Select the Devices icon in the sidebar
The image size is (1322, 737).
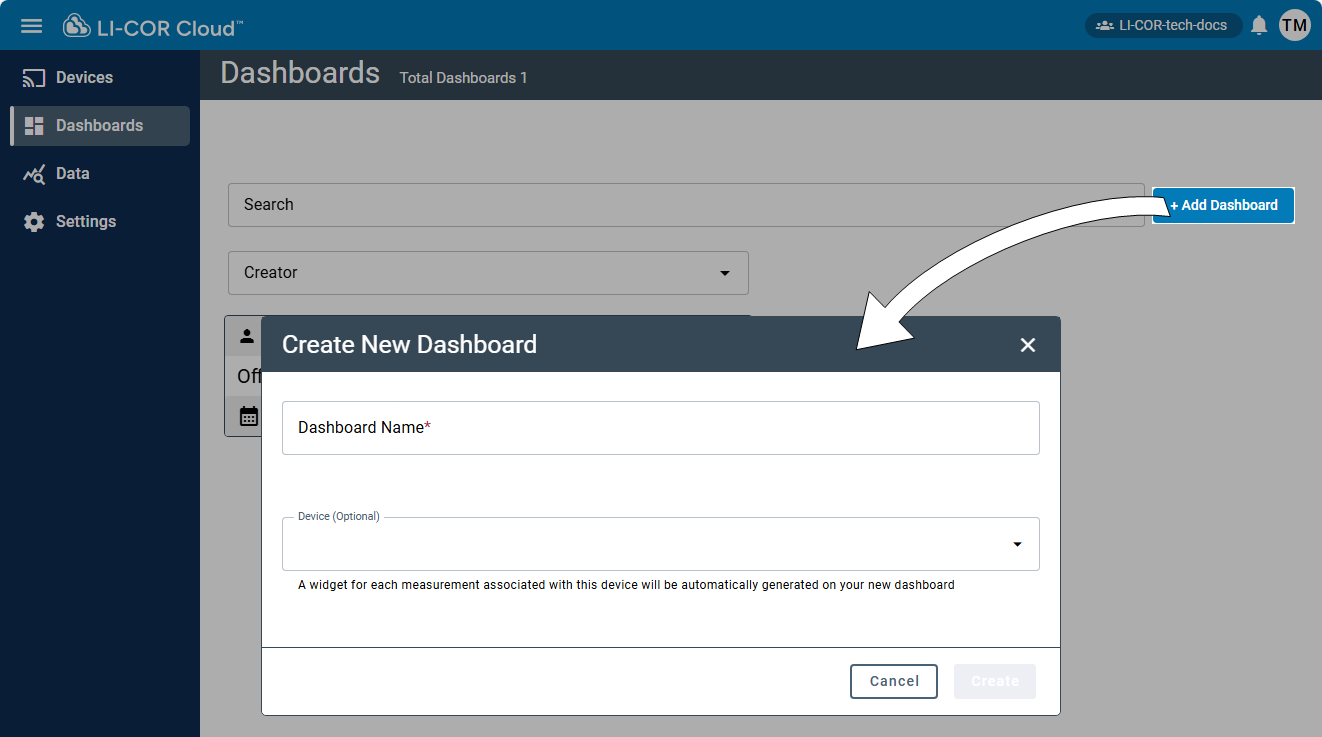point(35,76)
